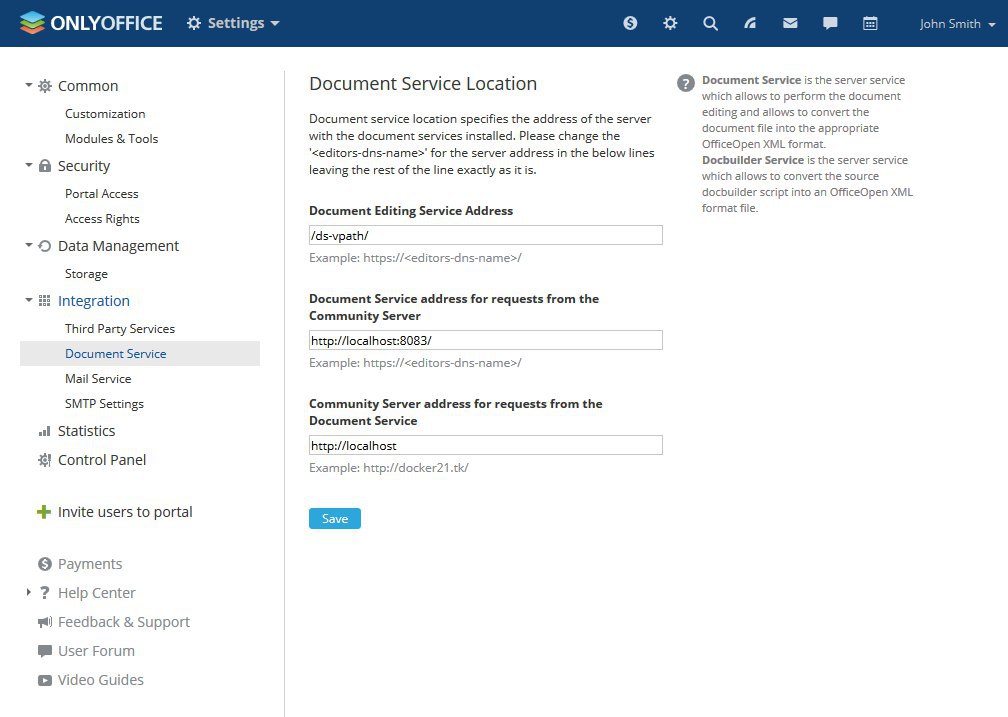1008x717 pixels.
Task: Click the green plus invite icon
Action: click(43, 512)
